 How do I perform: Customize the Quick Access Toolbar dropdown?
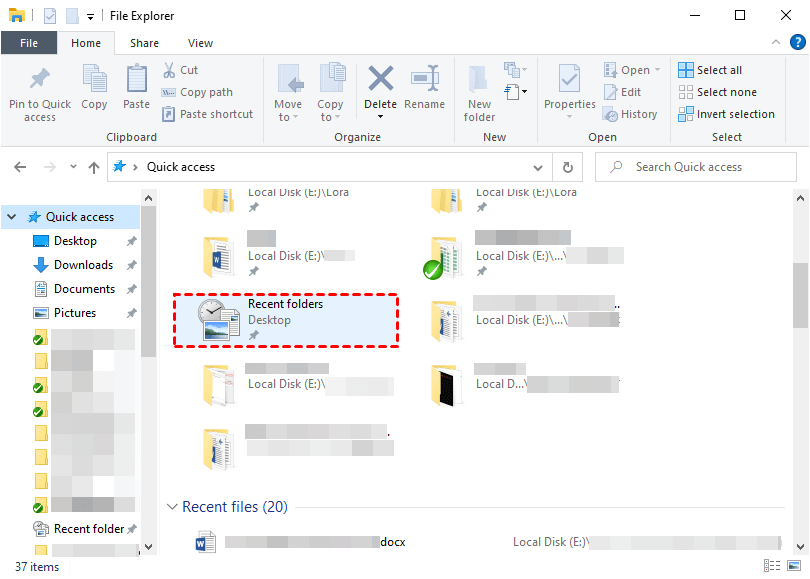90,17
